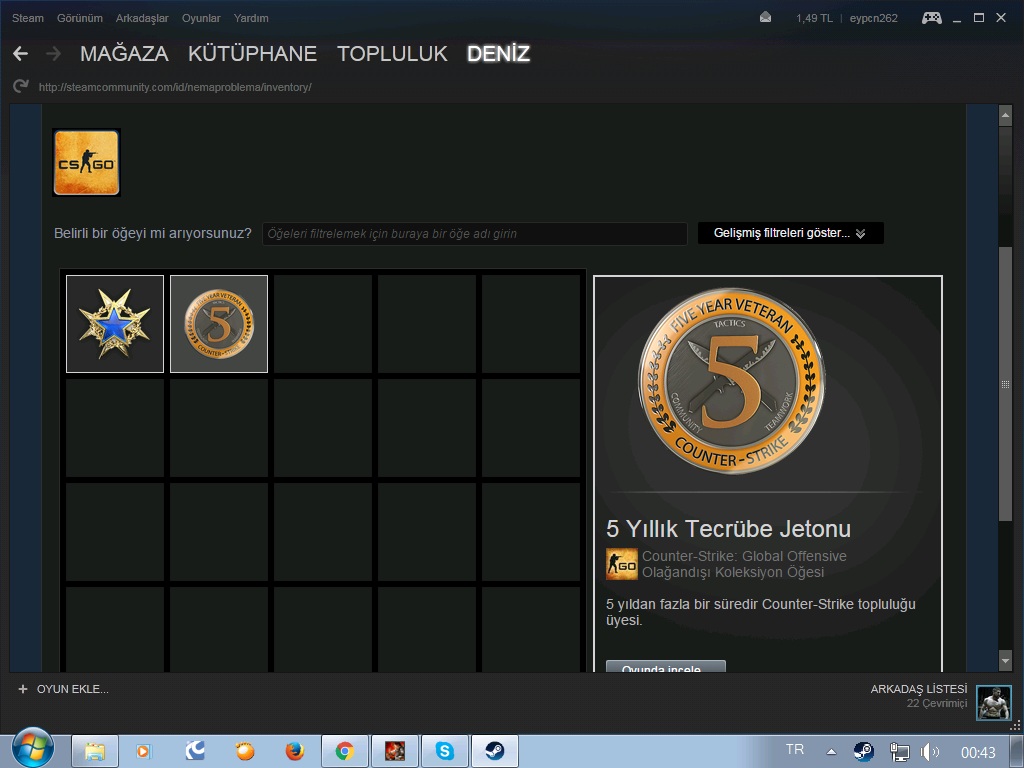
Task: Click the 5 Yıllık Tecrübe Jetonu title
Action: click(x=728, y=528)
